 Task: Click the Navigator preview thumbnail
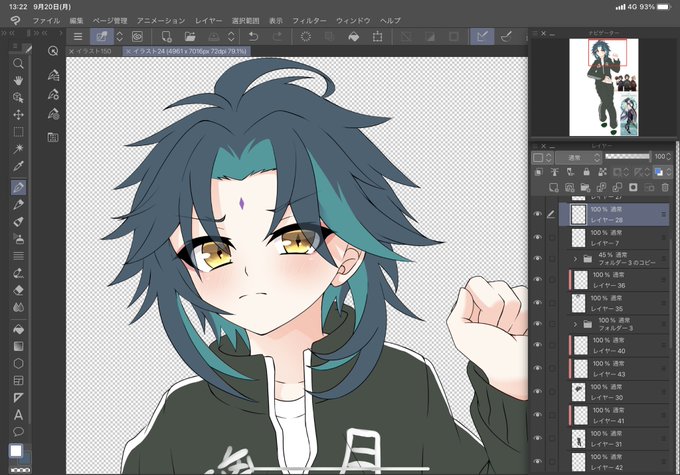[604, 87]
